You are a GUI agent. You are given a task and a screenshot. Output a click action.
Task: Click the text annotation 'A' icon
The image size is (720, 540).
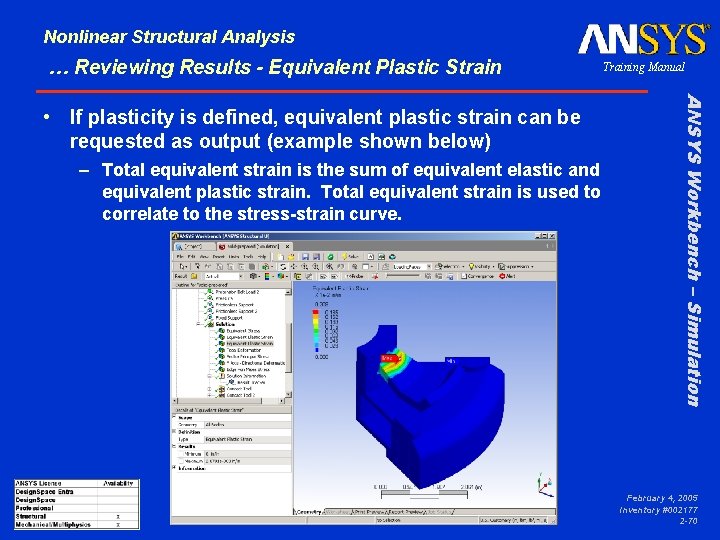(371, 257)
